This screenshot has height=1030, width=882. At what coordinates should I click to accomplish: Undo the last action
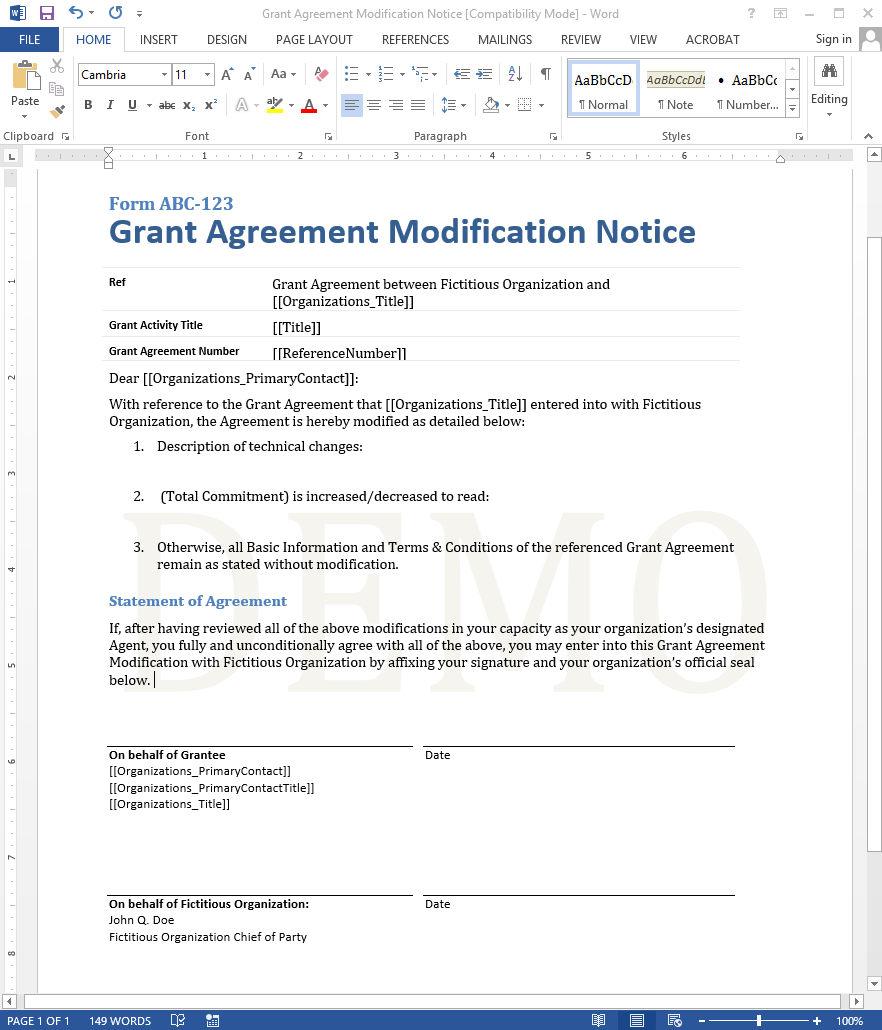pos(76,12)
